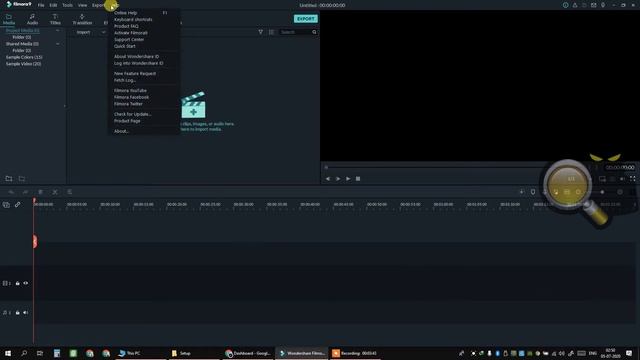Click the media filter funnel icon
Image resolution: width=640 pixels, height=360 pixels.
pos(260,32)
